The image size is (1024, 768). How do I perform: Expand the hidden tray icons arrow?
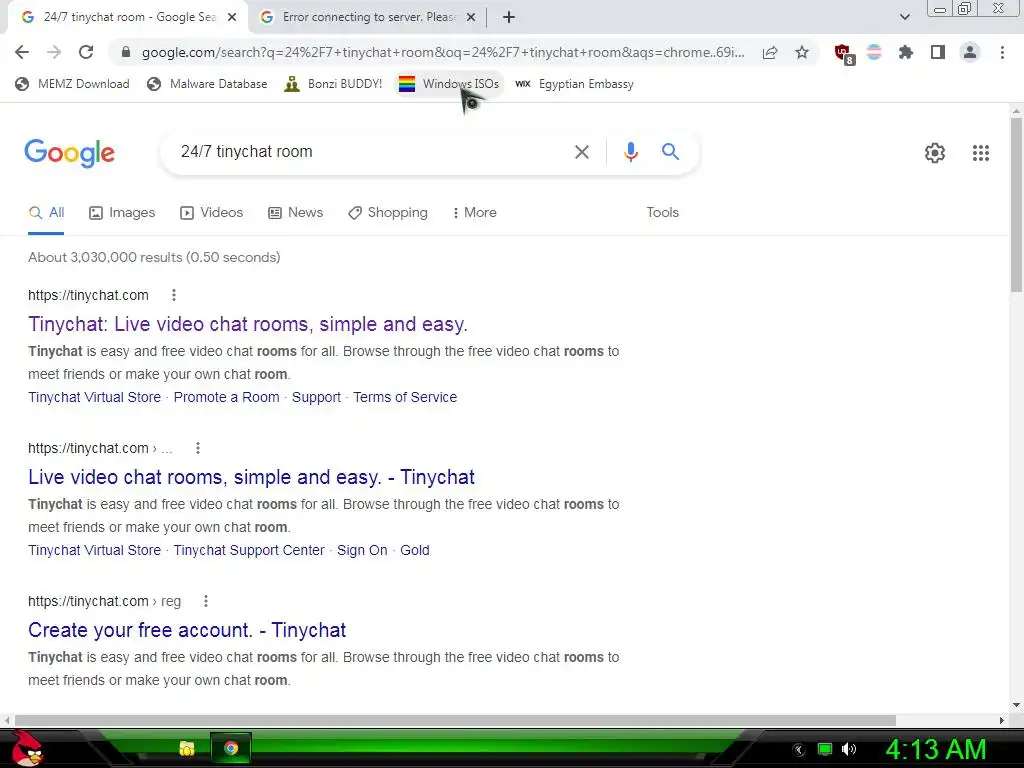(x=799, y=750)
